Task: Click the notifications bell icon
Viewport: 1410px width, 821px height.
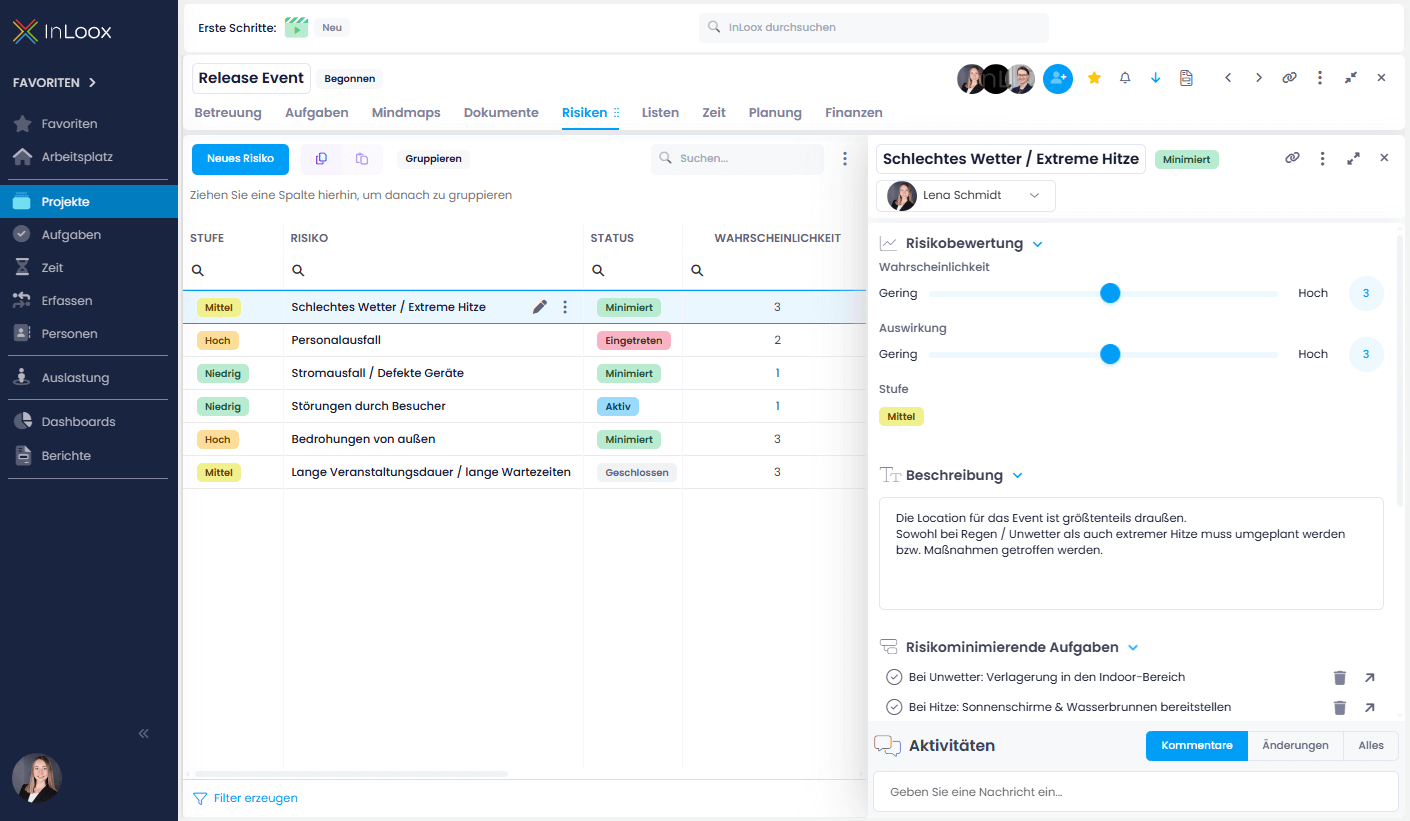Action: tap(1124, 77)
